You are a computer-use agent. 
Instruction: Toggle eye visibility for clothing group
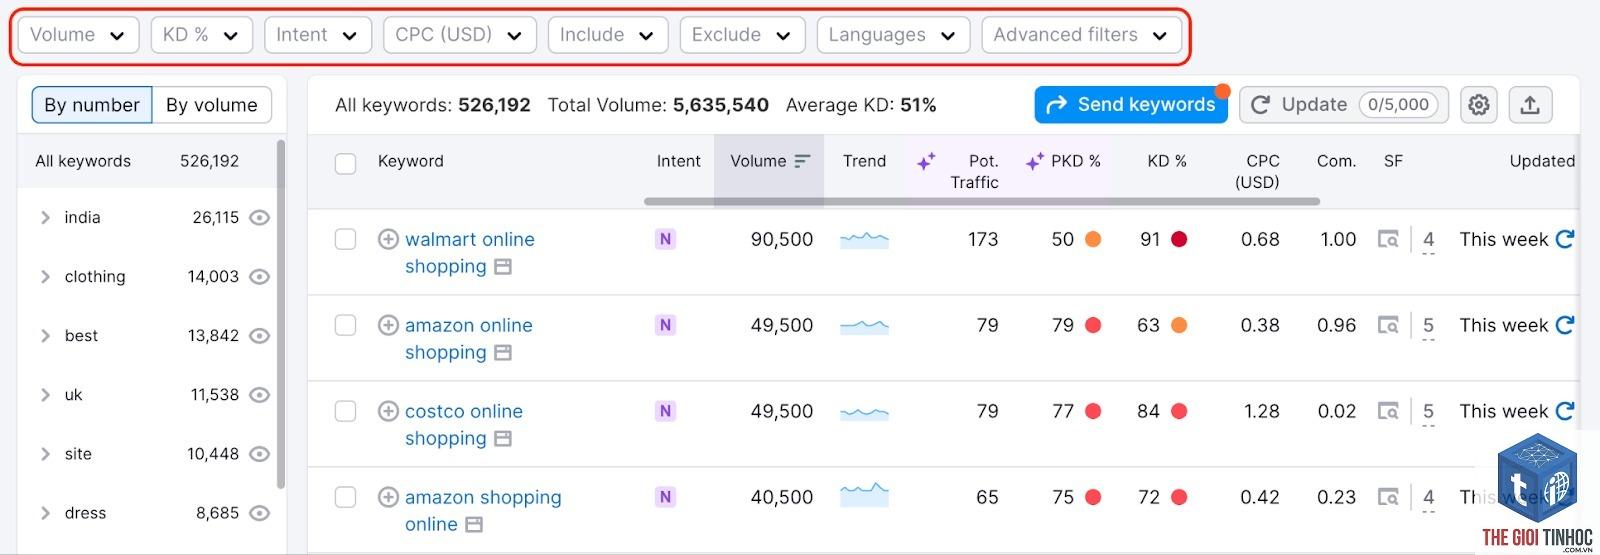[x=259, y=277]
